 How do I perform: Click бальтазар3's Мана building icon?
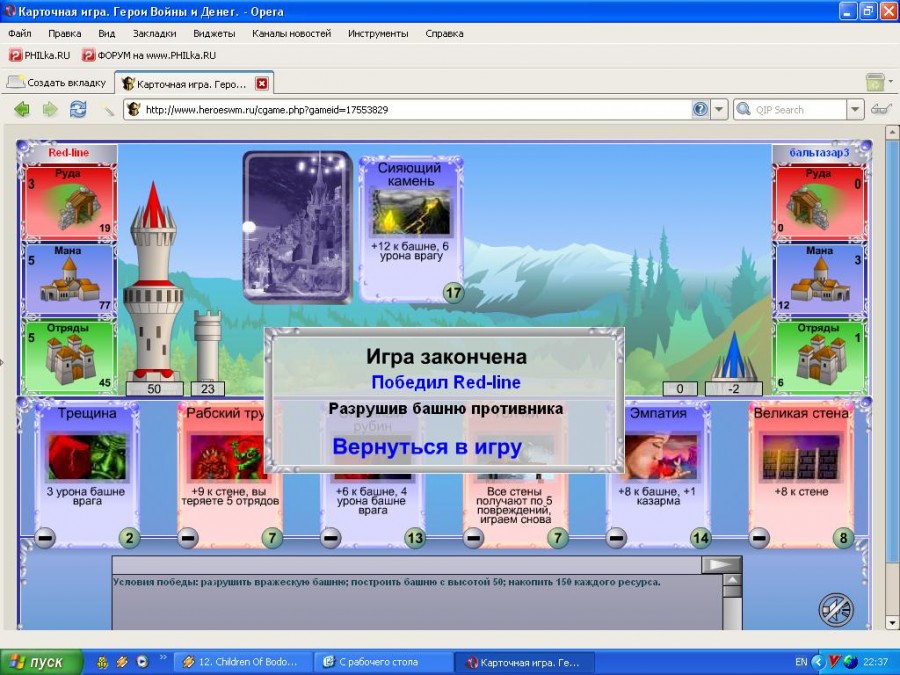click(x=821, y=281)
